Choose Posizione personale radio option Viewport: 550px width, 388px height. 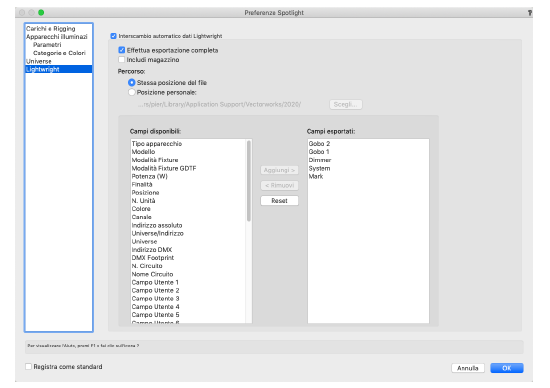pos(132,92)
